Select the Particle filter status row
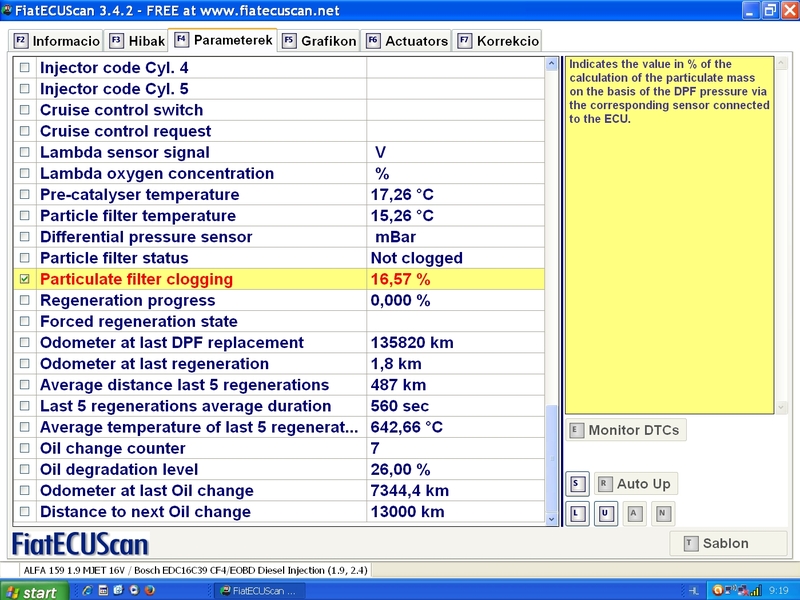800x600 pixels. [279, 258]
